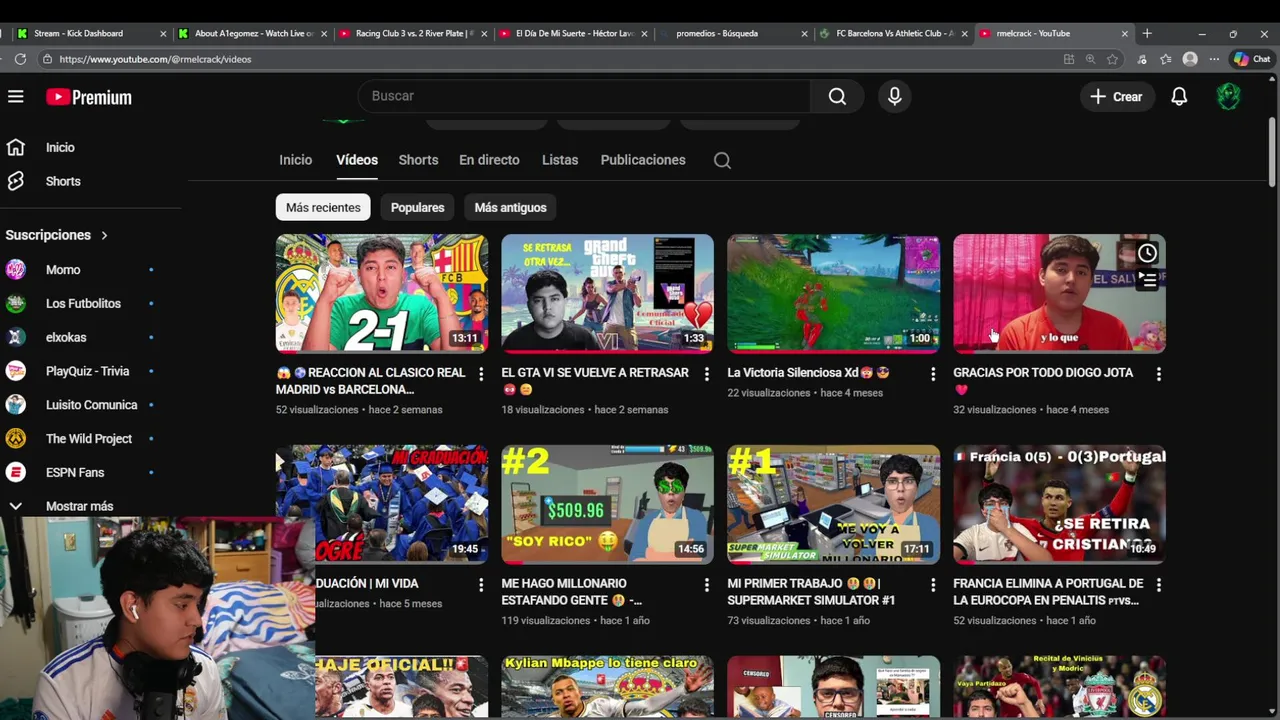The image size is (1280, 720).
Task: Open The Wild Project channel avatar
Action: point(16,439)
